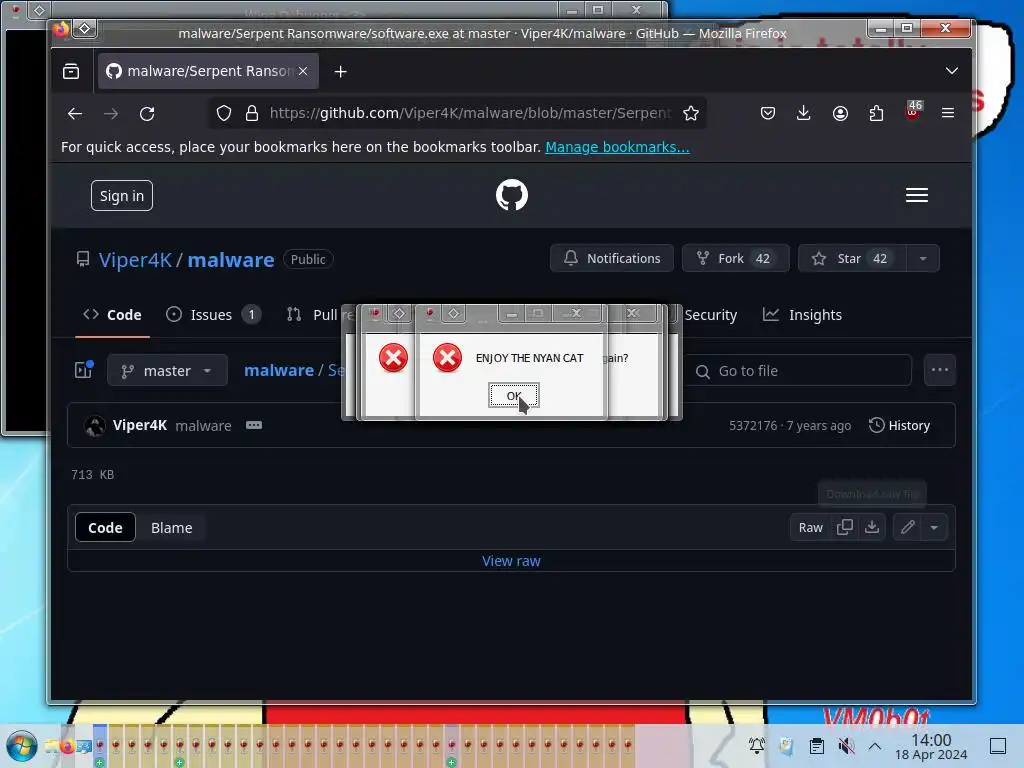Image resolution: width=1024 pixels, height=768 pixels.
Task: Open the Firefox View icon in the tab bar
Action: [x=71, y=71]
